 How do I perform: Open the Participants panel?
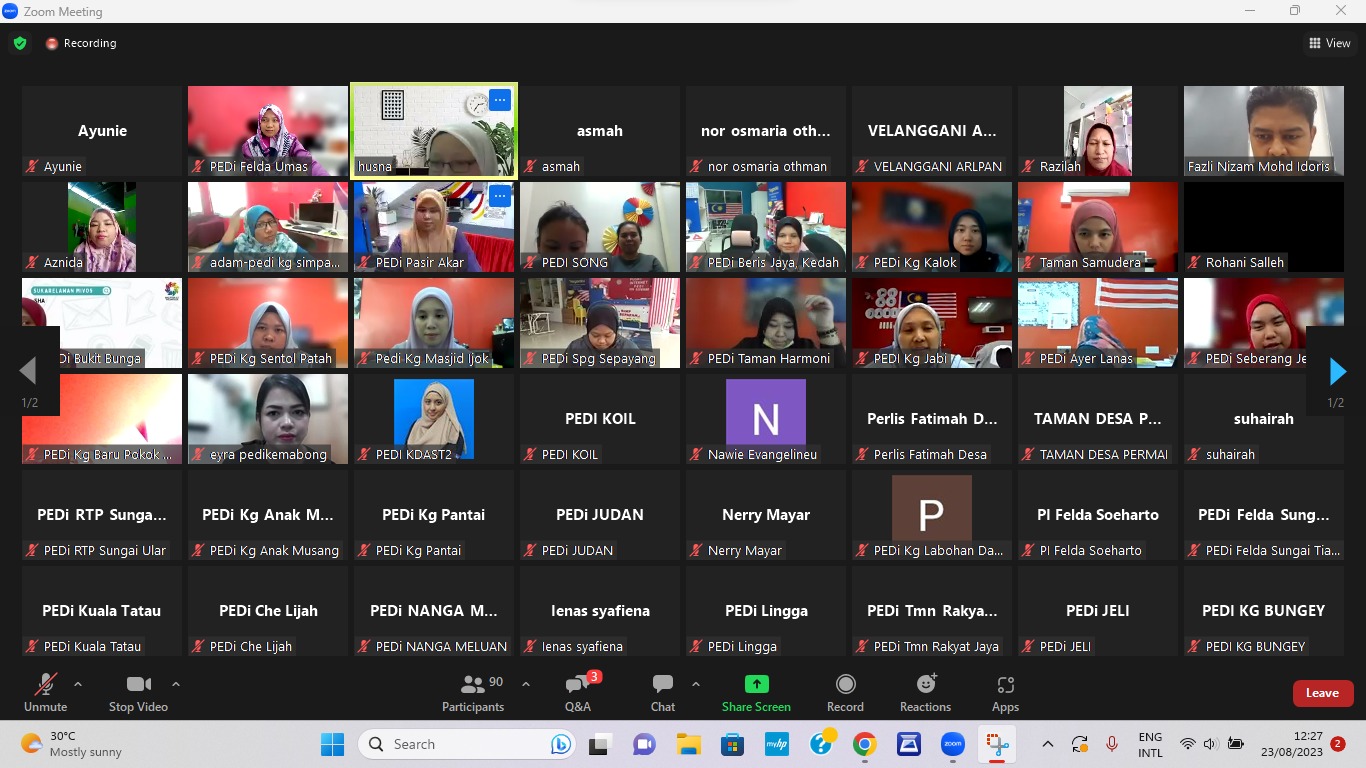473,693
